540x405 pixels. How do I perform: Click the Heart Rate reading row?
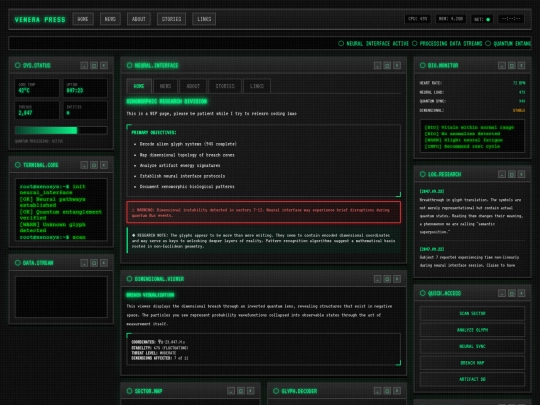(472, 83)
